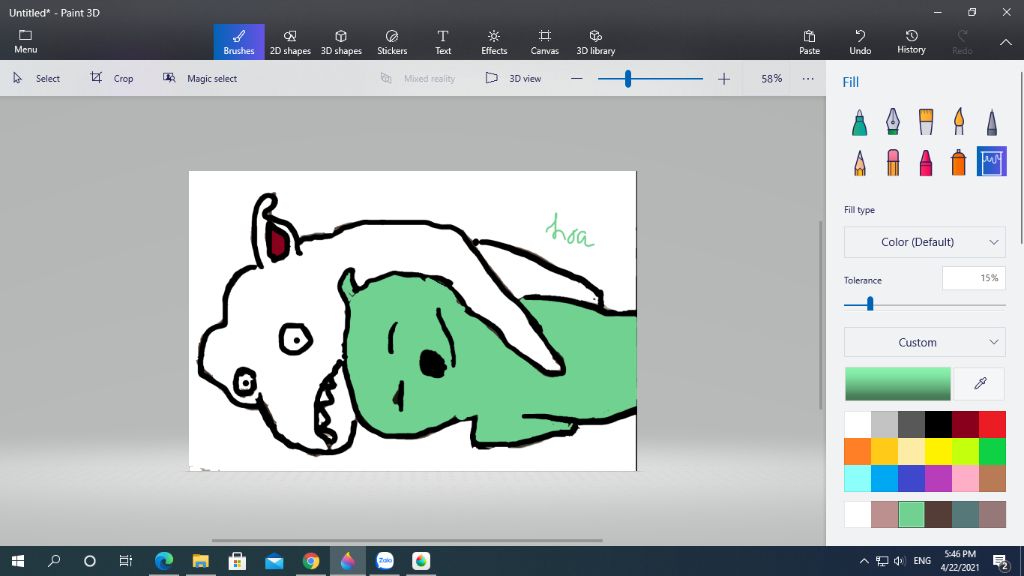Viewport: 1024px width, 576px height.
Task: Select the Calligraphy pen brush
Action: tap(893, 122)
